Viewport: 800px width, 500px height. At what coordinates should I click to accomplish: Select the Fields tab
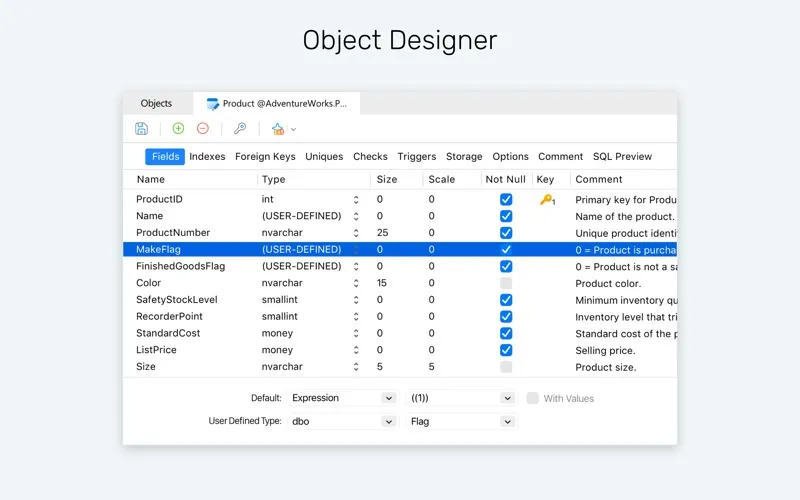pos(165,157)
